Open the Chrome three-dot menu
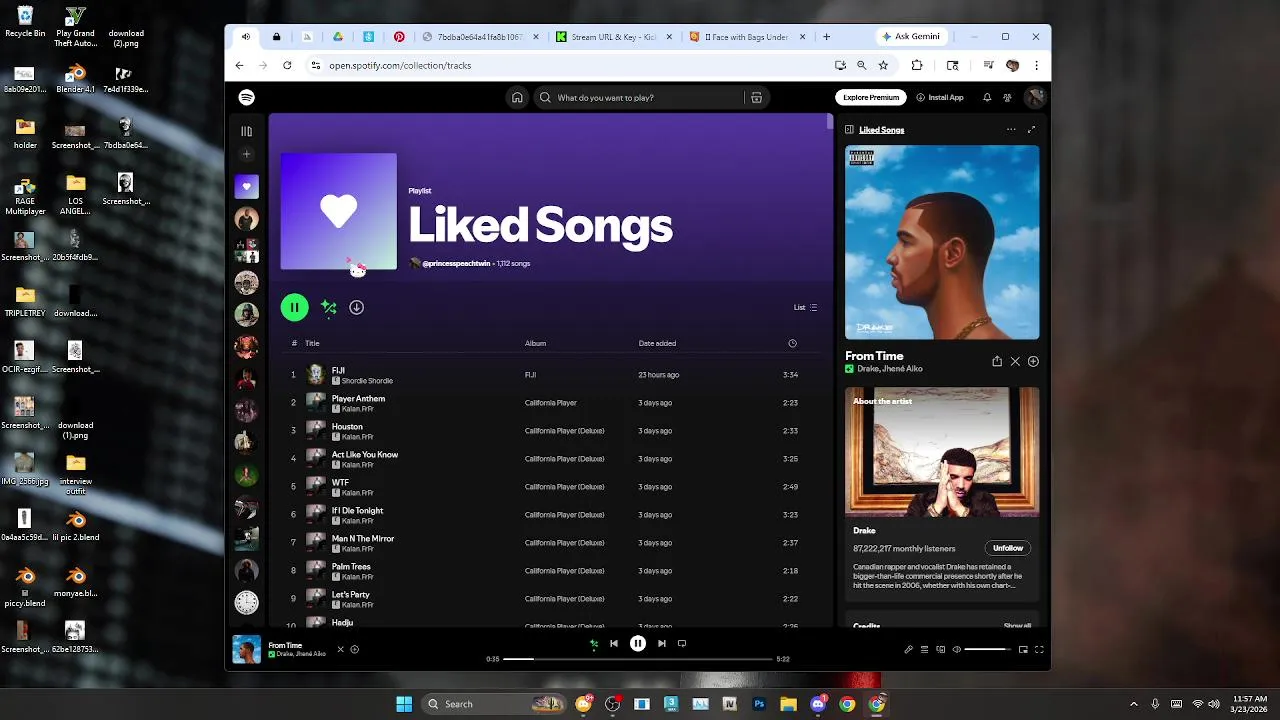The width and height of the screenshot is (1280, 720). coord(1036,65)
